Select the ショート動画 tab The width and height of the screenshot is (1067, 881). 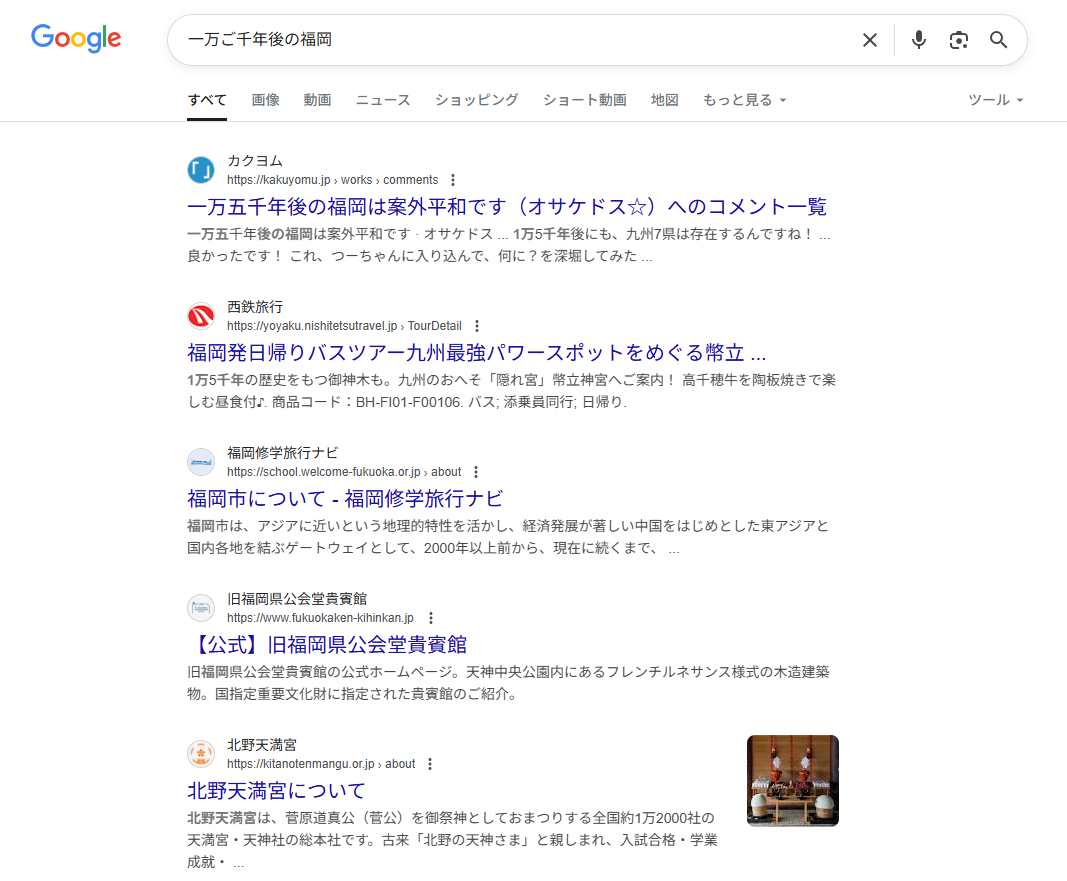[x=584, y=100]
